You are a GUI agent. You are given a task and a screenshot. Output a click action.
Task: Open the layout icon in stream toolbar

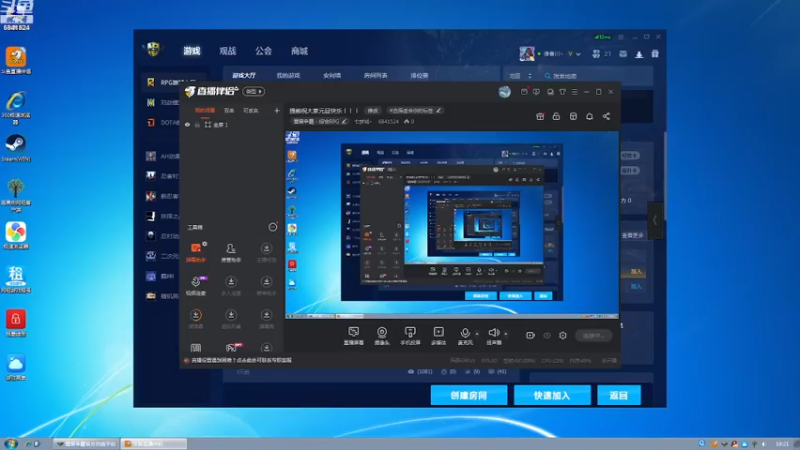click(573, 116)
